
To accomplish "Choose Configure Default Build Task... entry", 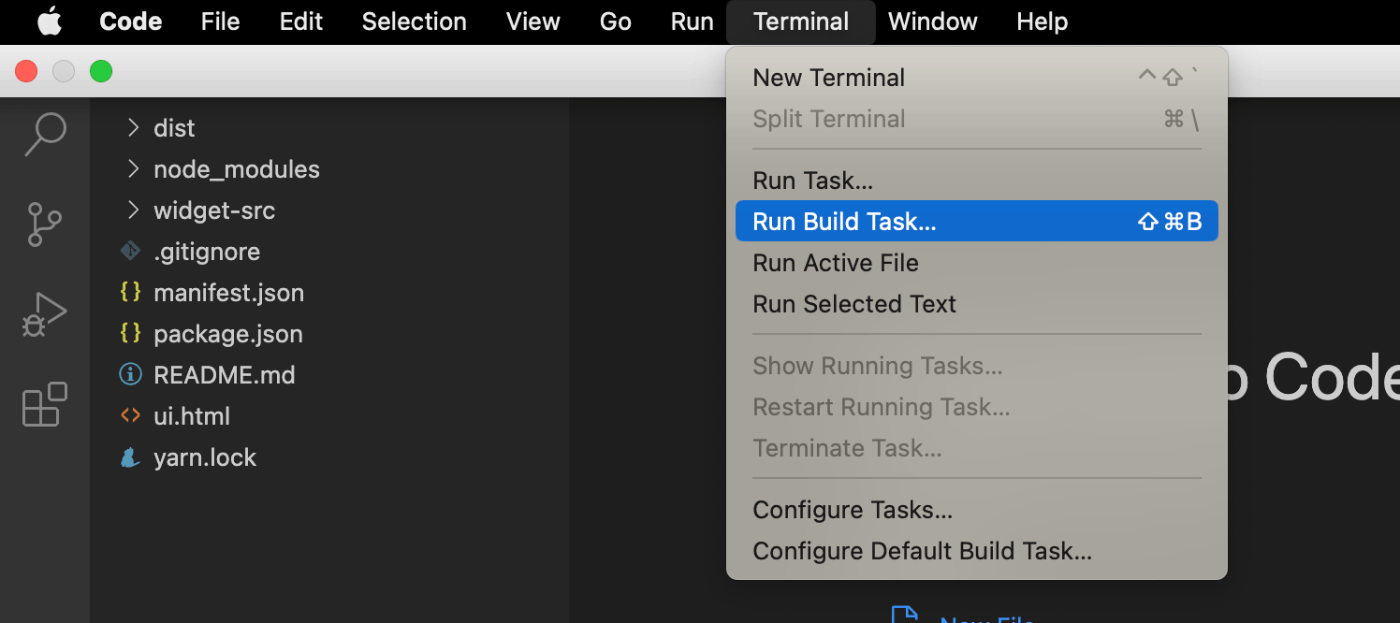I will pyautogui.click(x=976, y=550).
